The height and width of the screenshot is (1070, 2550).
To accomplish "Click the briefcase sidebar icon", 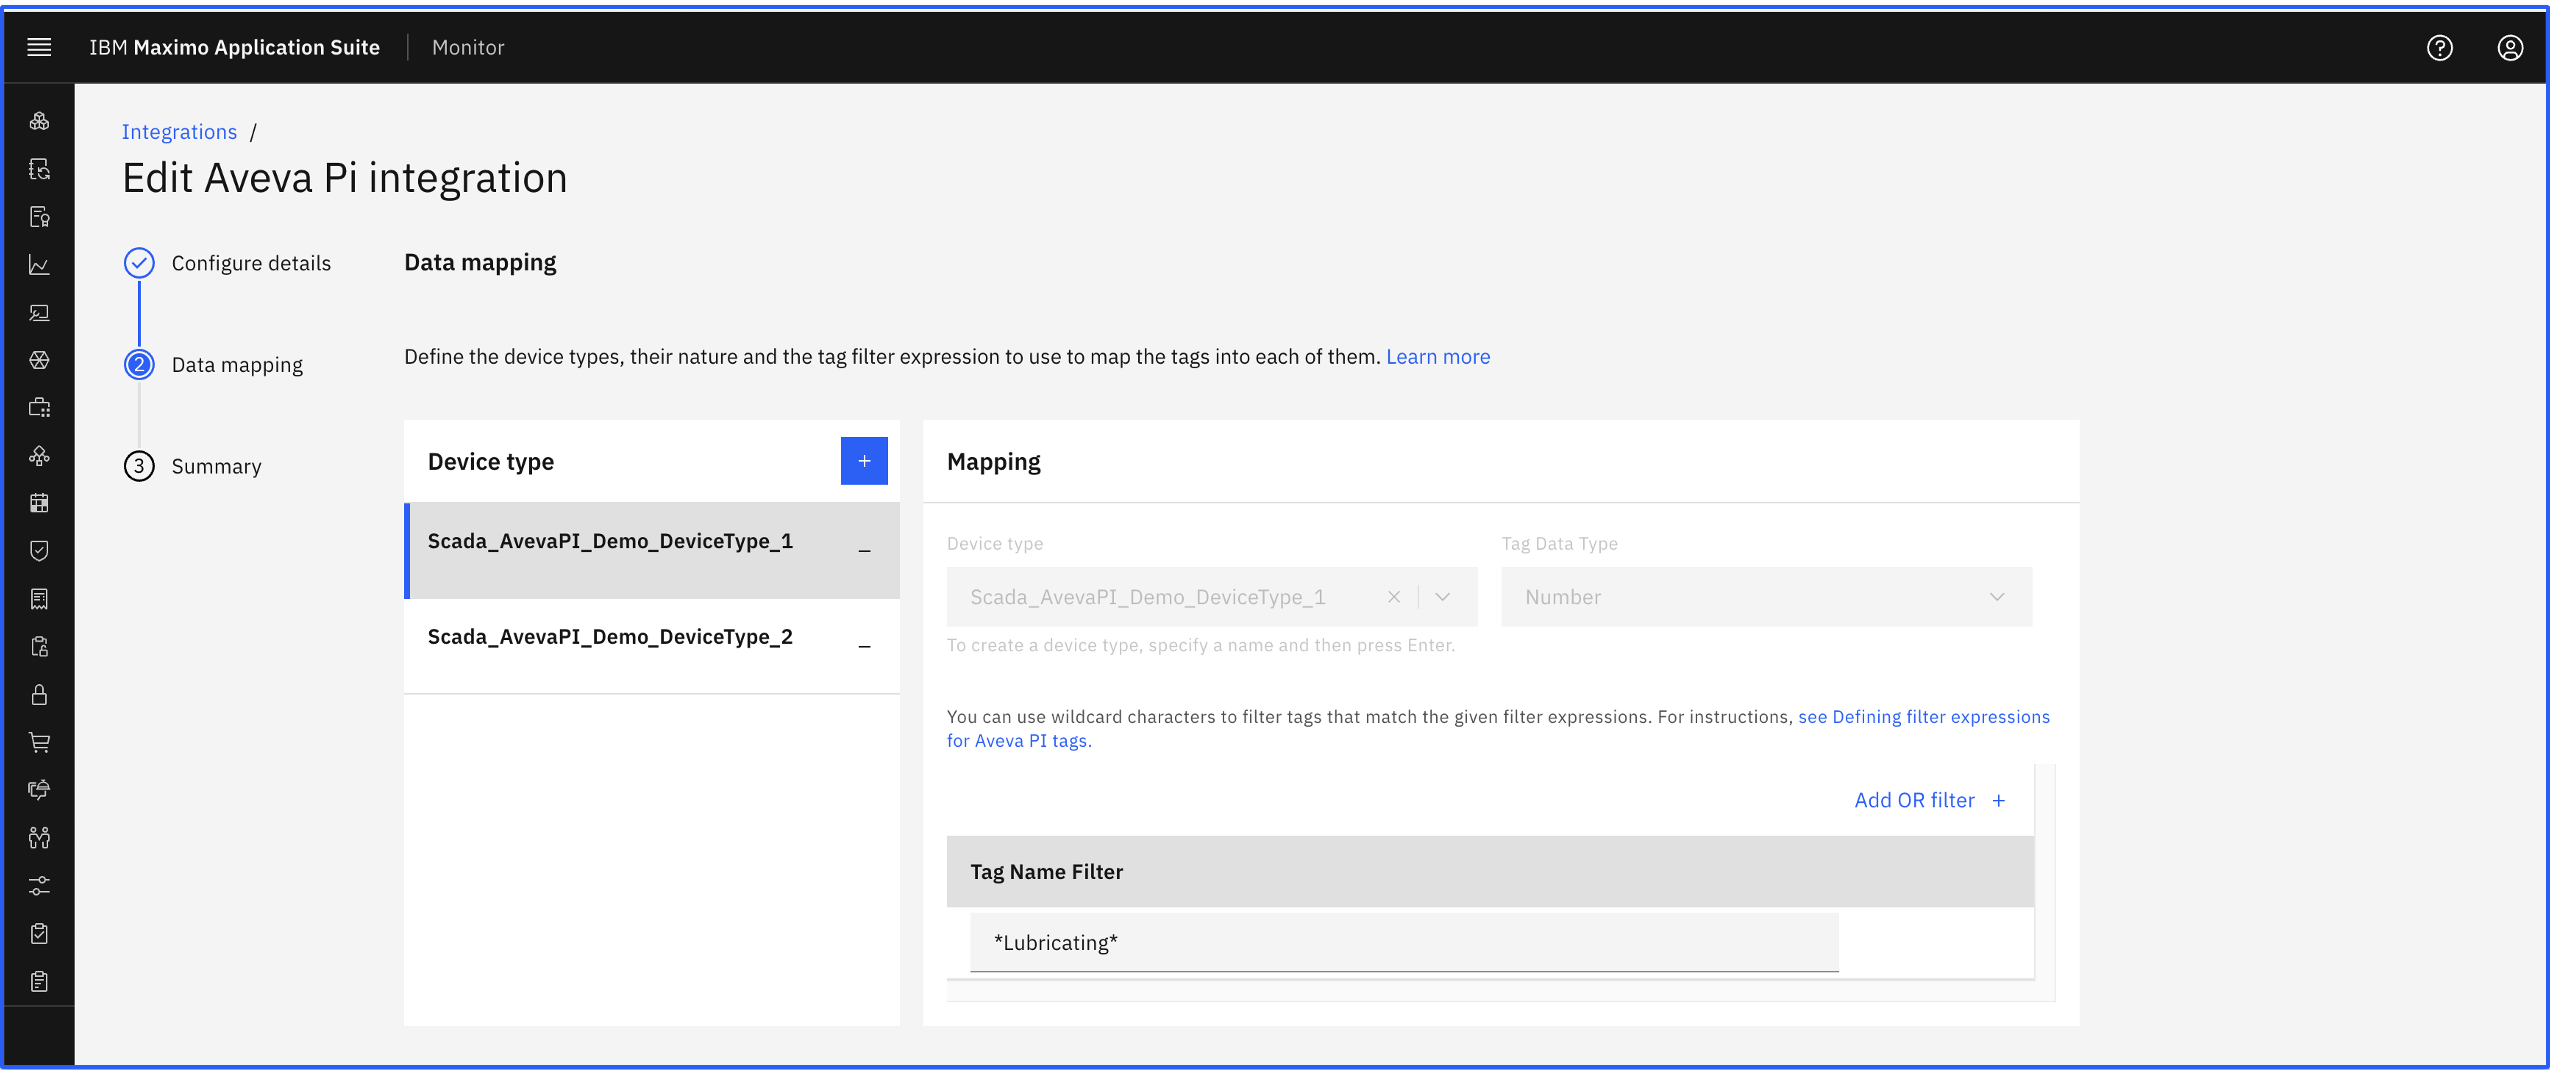I will (x=39, y=408).
